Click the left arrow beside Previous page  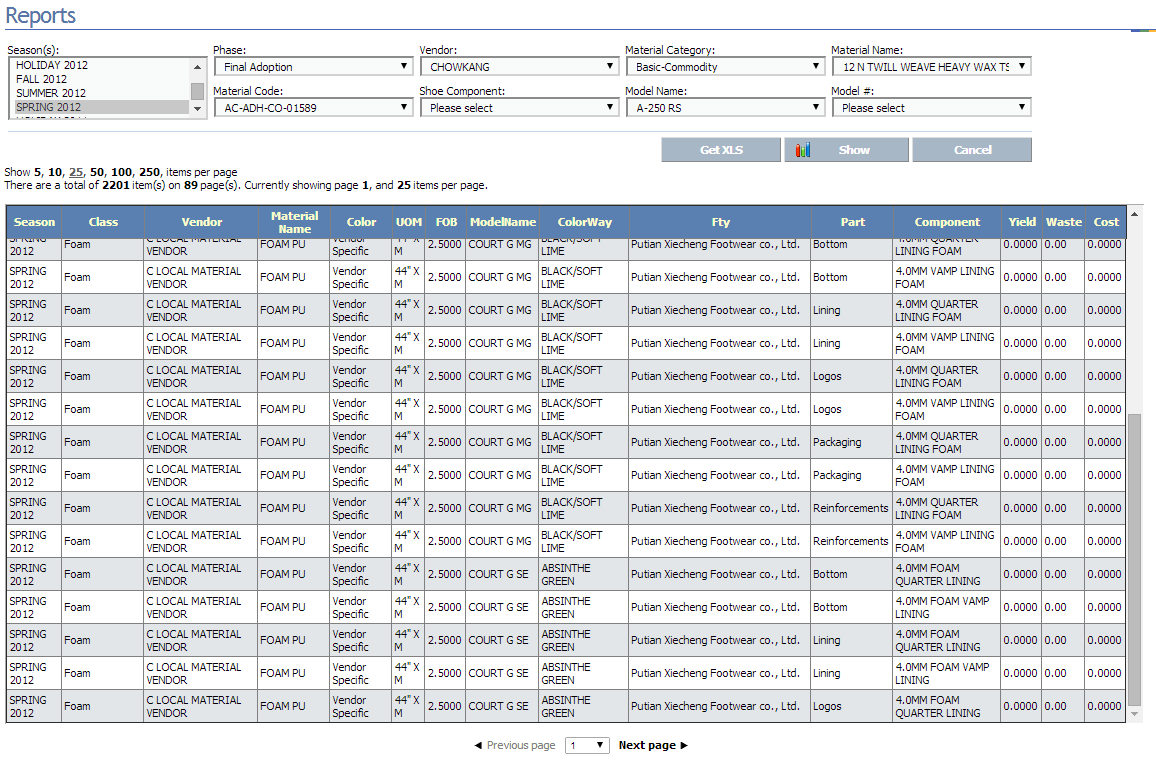click(478, 745)
